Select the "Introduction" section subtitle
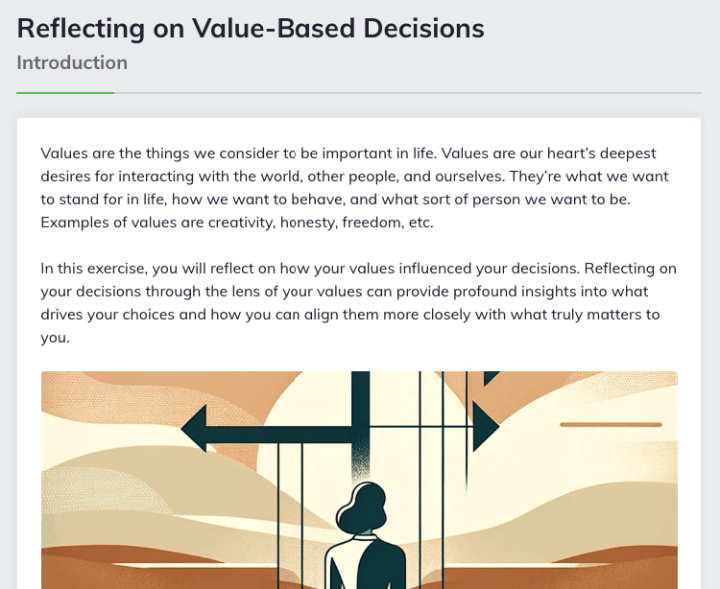Screen dimensions: 720x589 (72, 62)
